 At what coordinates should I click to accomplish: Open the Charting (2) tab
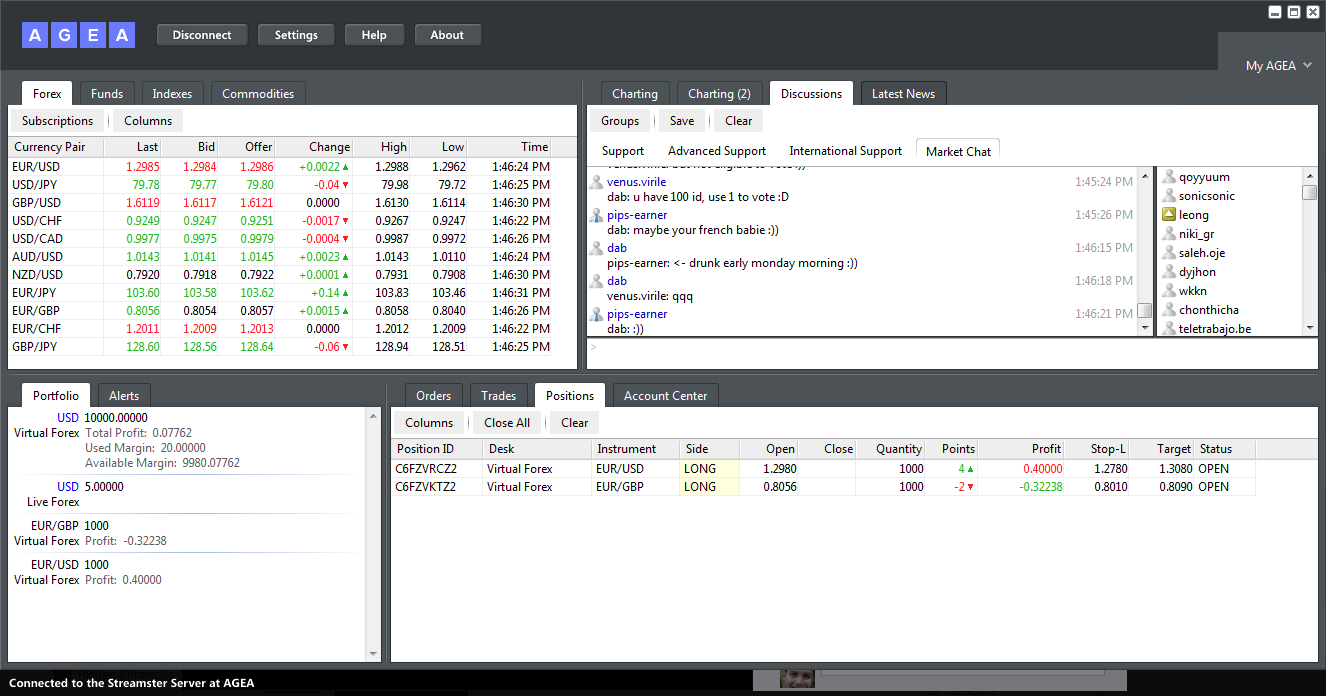[719, 94]
